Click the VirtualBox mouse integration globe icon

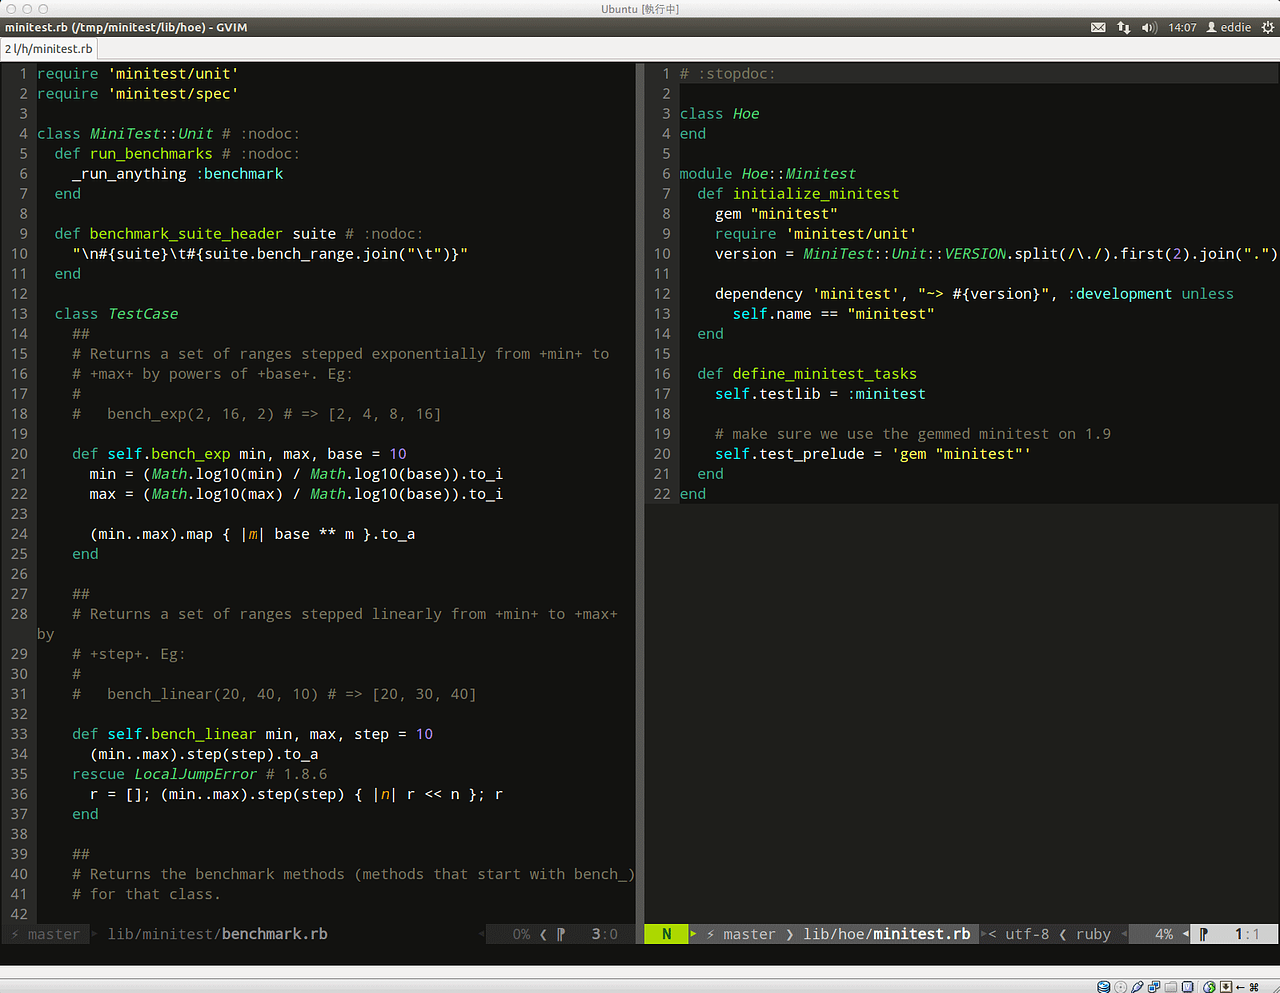[1209, 986]
